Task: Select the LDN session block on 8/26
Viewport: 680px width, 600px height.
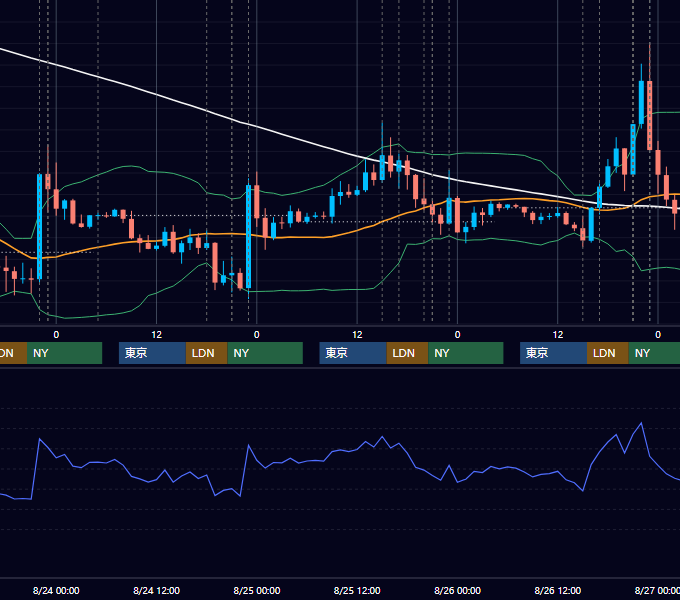Action: click(x=608, y=353)
